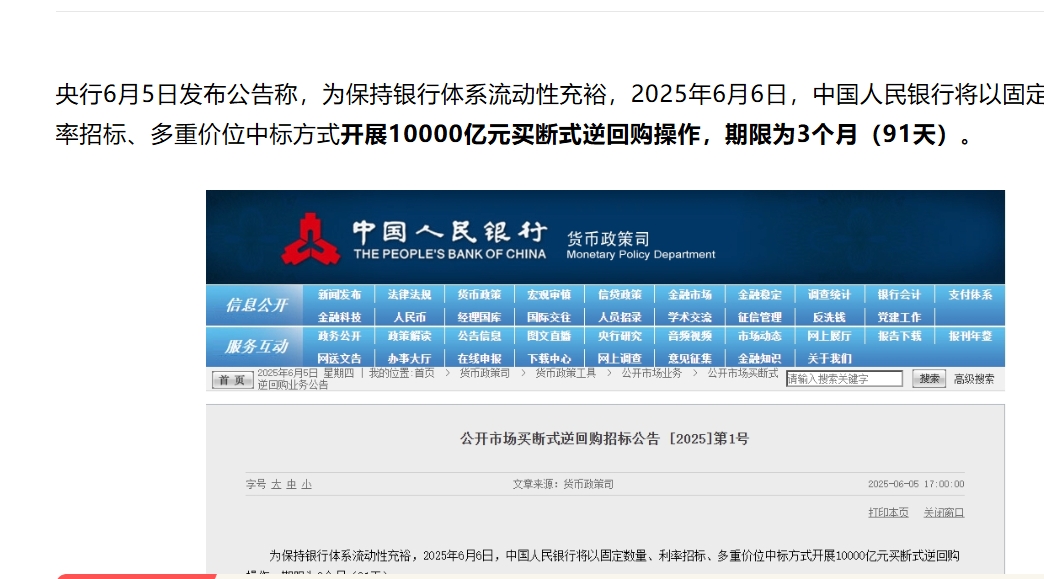The width and height of the screenshot is (1044, 579).
Task: Open the 党建工作 menu item
Action: [x=900, y=317]
